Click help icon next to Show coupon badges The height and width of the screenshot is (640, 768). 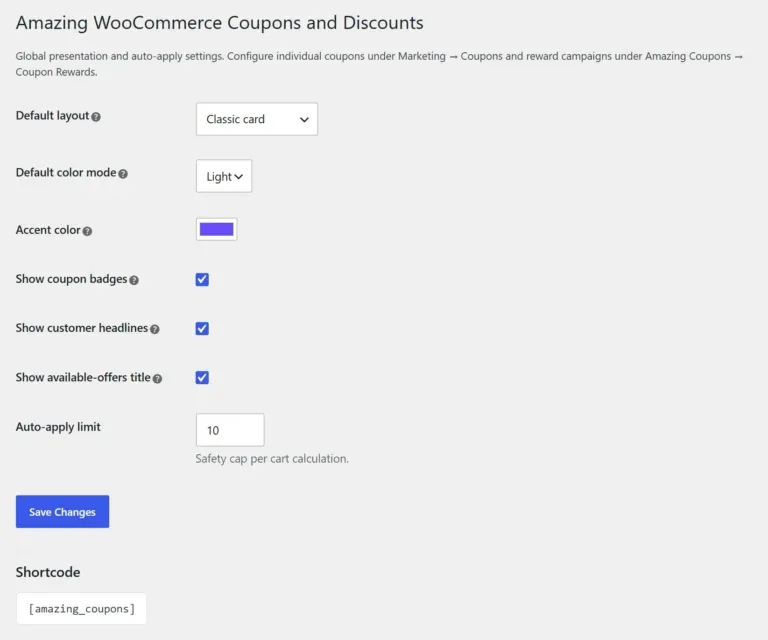pos(134,280)
